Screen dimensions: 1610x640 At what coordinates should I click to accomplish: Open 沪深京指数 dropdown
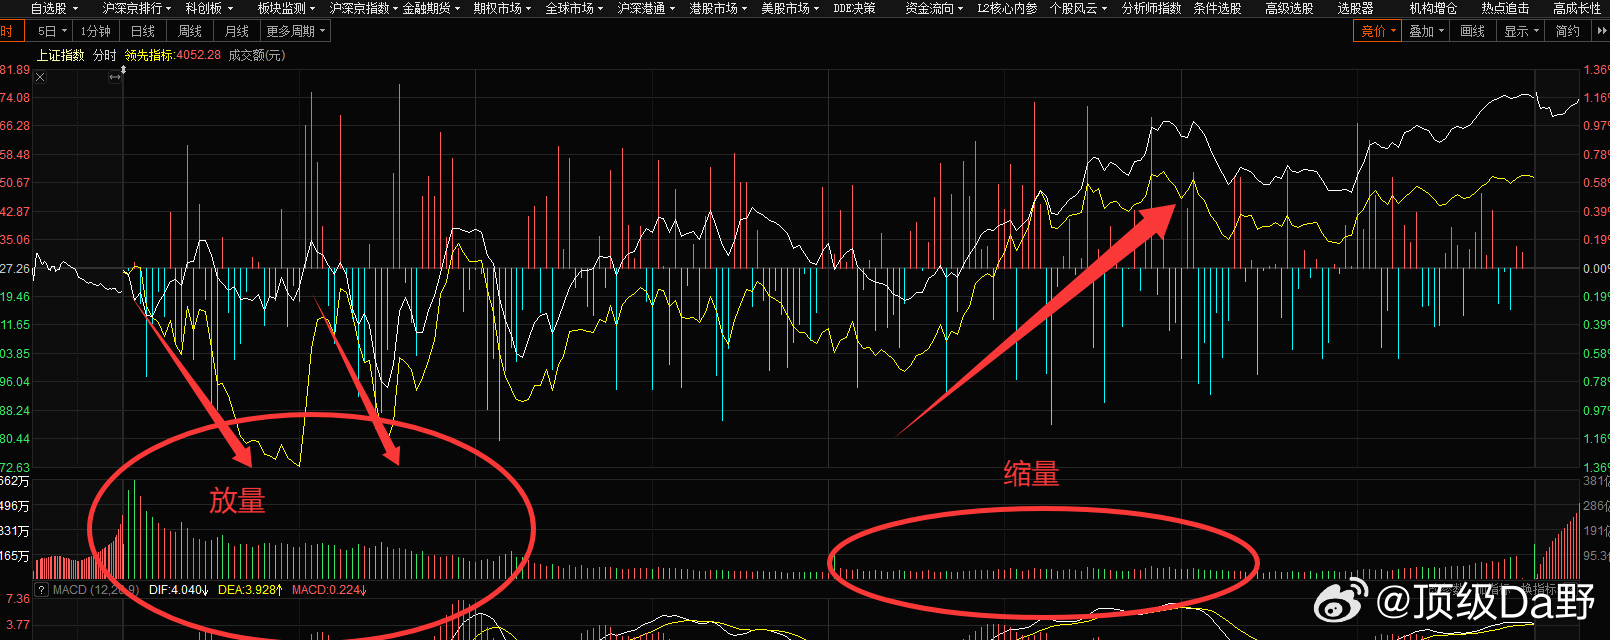click(364, 8)
